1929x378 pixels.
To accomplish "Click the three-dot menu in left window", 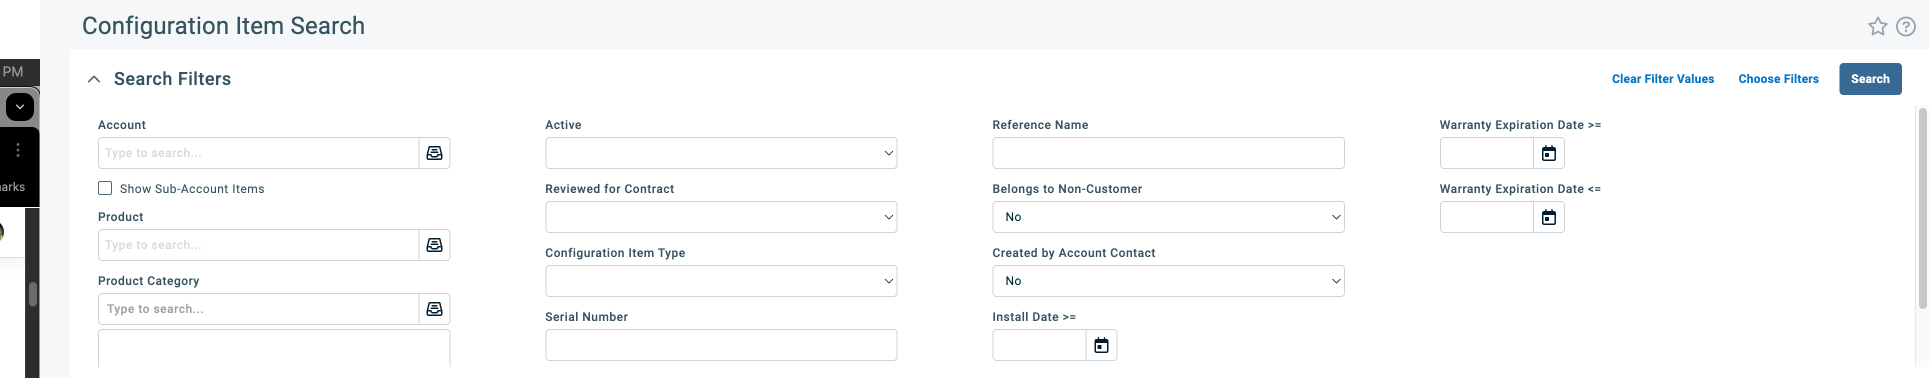I will click(17, 150).
